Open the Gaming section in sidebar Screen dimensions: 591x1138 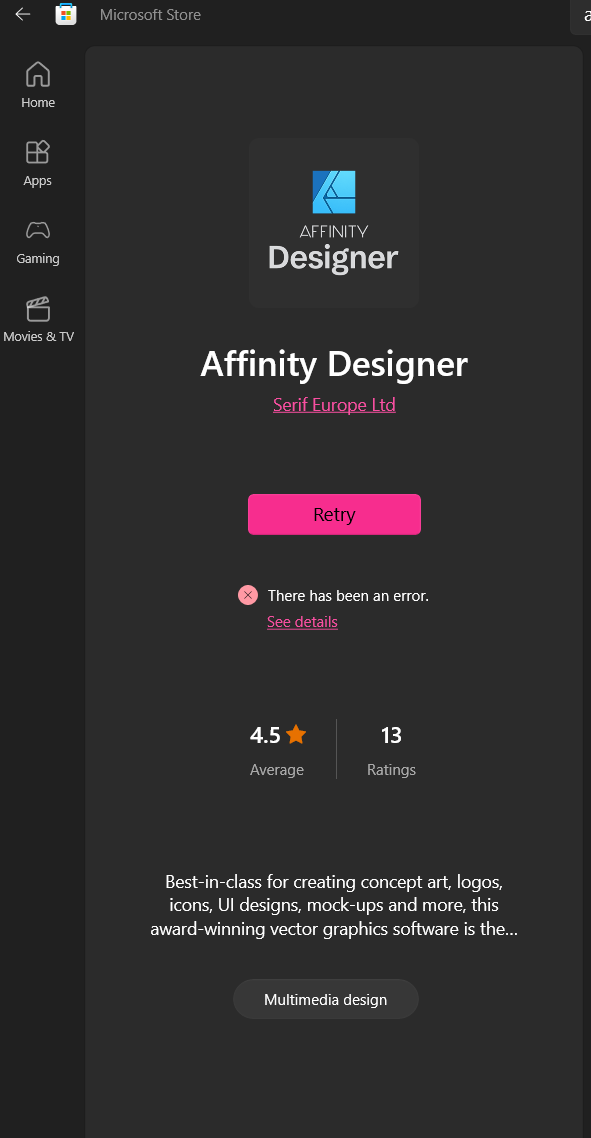click(38, 242)
